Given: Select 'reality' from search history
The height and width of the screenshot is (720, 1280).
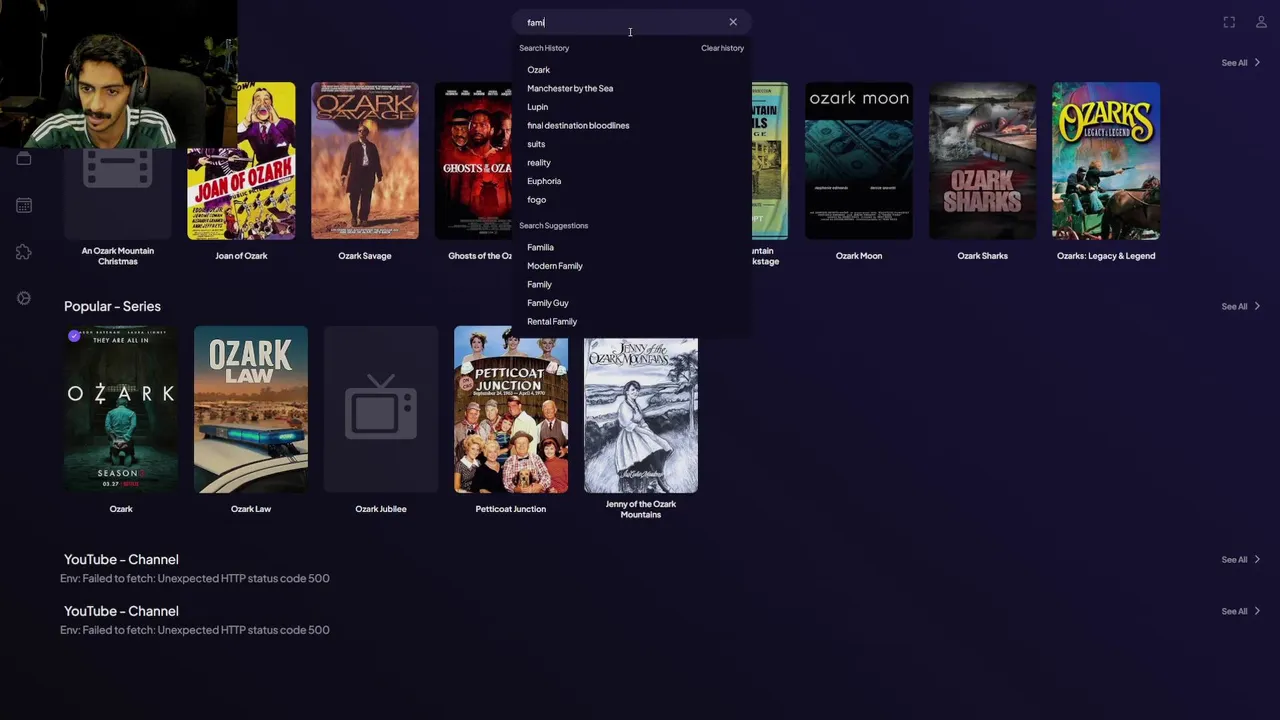Looking at the screenshot, I should click(539, 163).
